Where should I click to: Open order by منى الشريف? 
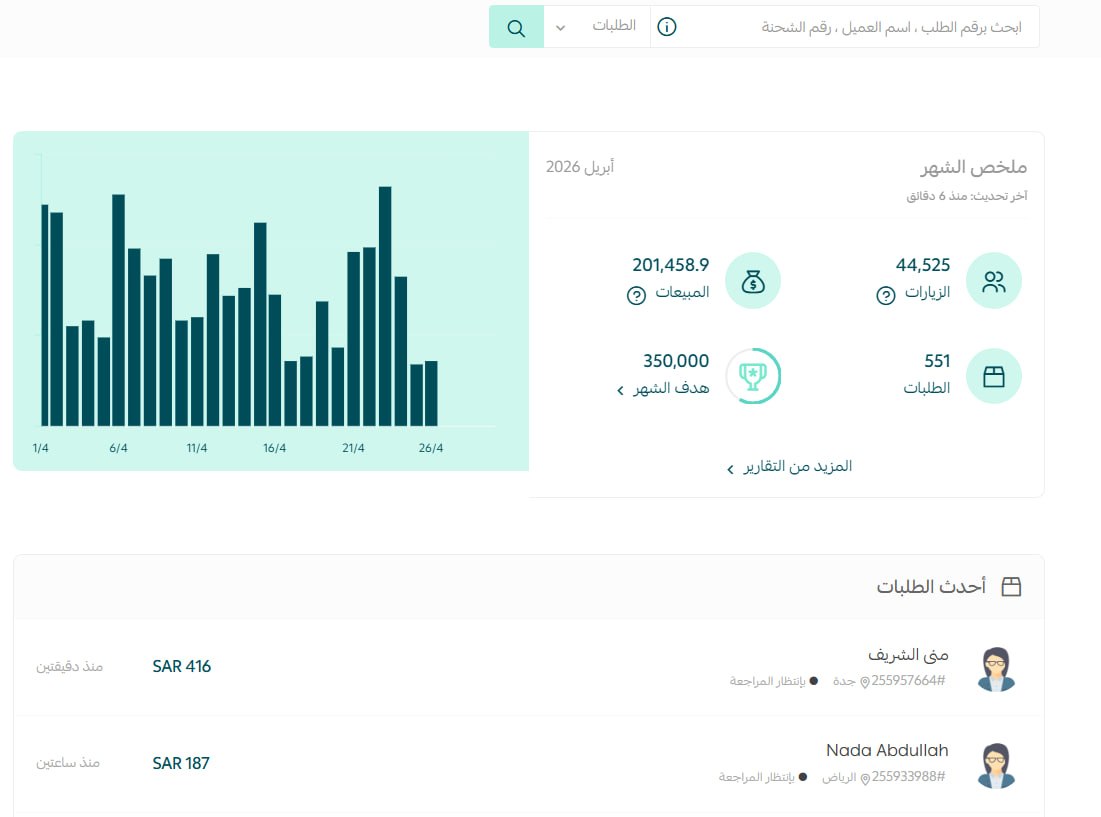point(528,667)
